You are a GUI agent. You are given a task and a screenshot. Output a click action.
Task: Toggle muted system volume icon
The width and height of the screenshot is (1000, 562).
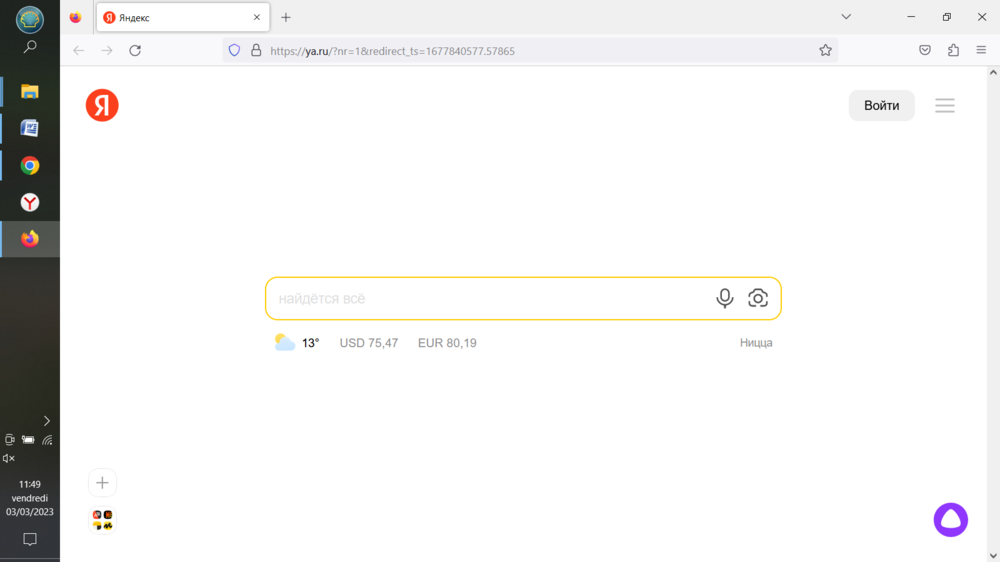click(9, 458)
